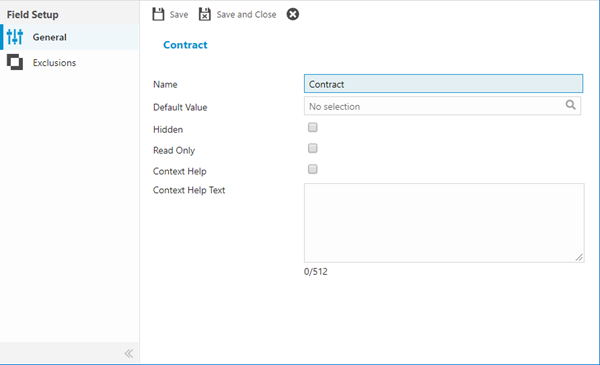This screenshot has width=600, height=365.
Task: Collapse the sidebar with double chevron
Action: [x=129, y=353]
